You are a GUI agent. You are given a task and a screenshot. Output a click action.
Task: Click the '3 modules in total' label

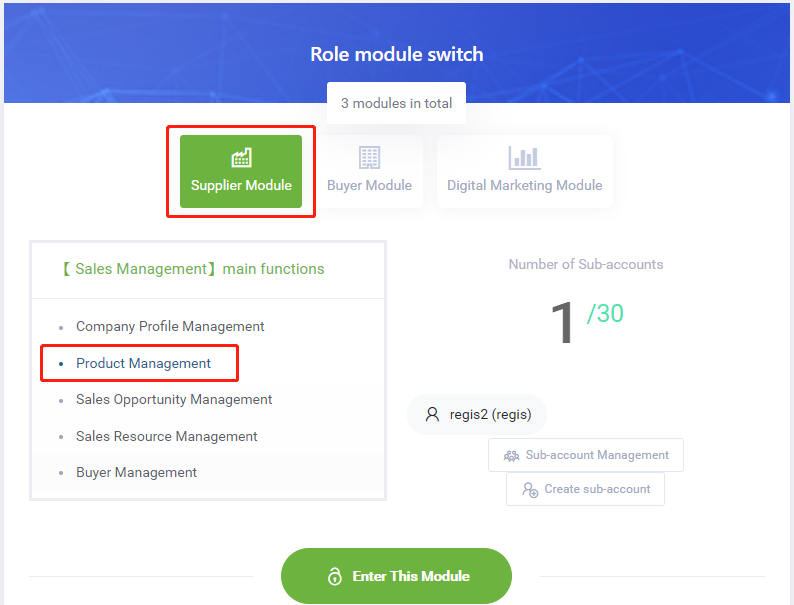tap(396, 103)
